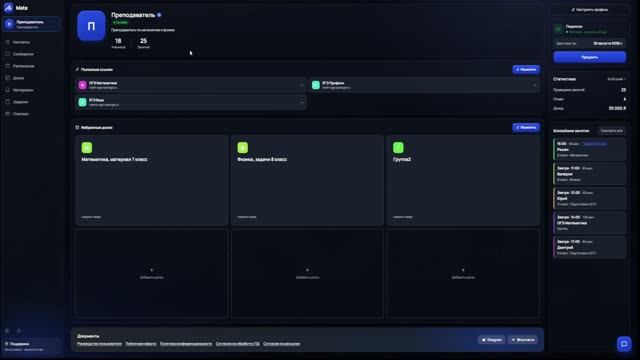The height and width of the screenshot is (360, 640).
Task: Open the Публичная оферта document link
Action: [141, 344]
